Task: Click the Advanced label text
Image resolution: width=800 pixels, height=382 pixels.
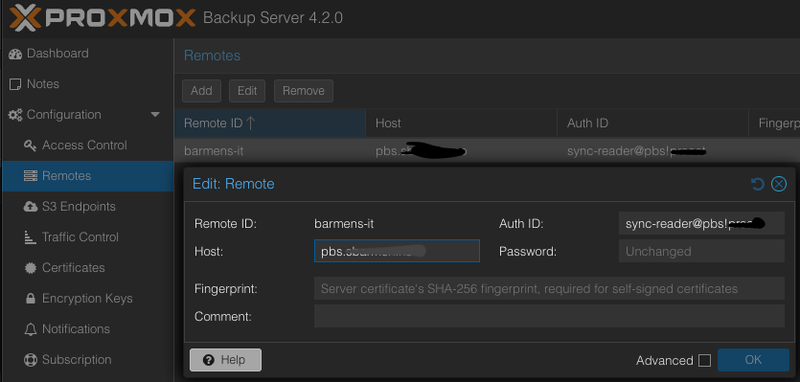Action: tap(664, 361)
